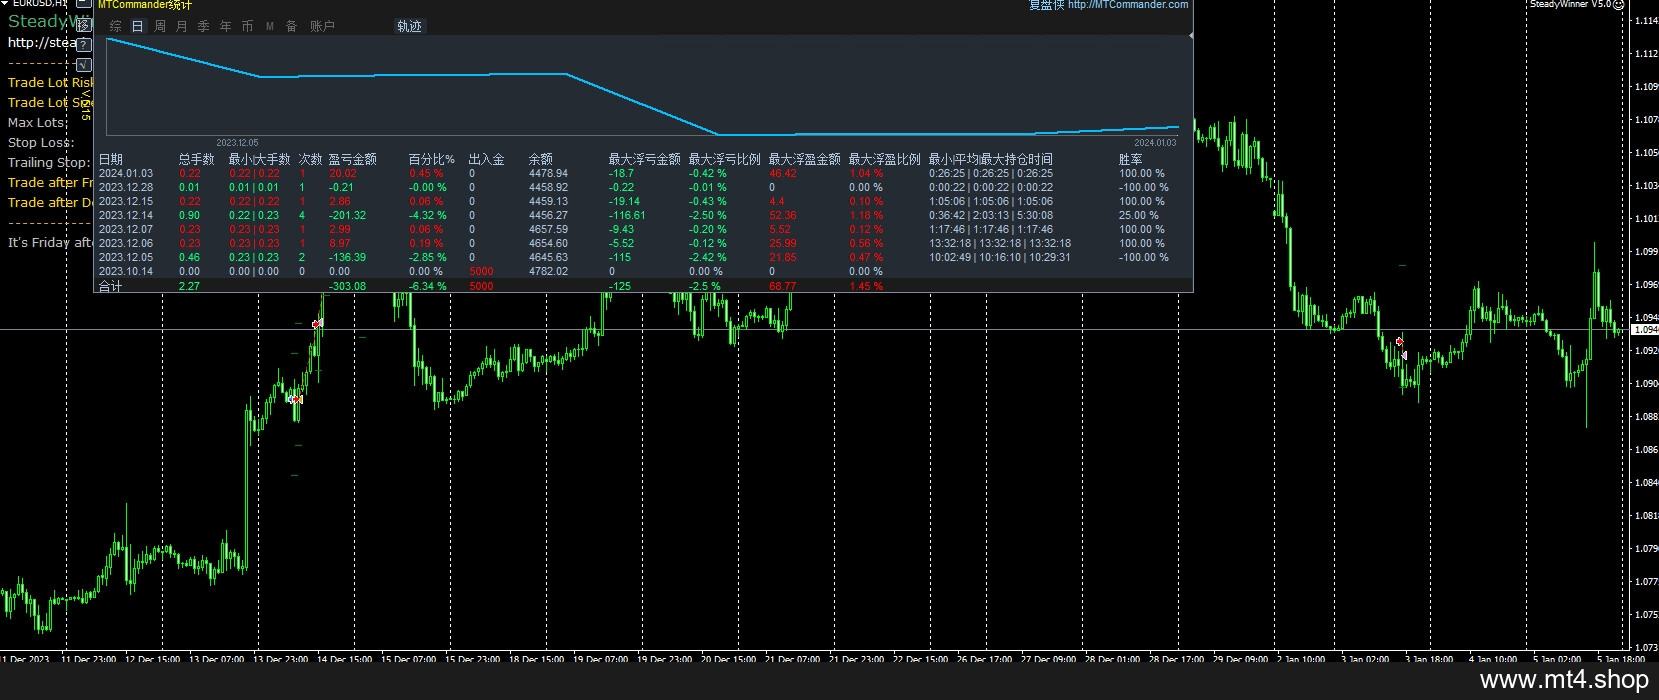Click the 日期 column header
1659x700 pixels.
pos(110,159)
